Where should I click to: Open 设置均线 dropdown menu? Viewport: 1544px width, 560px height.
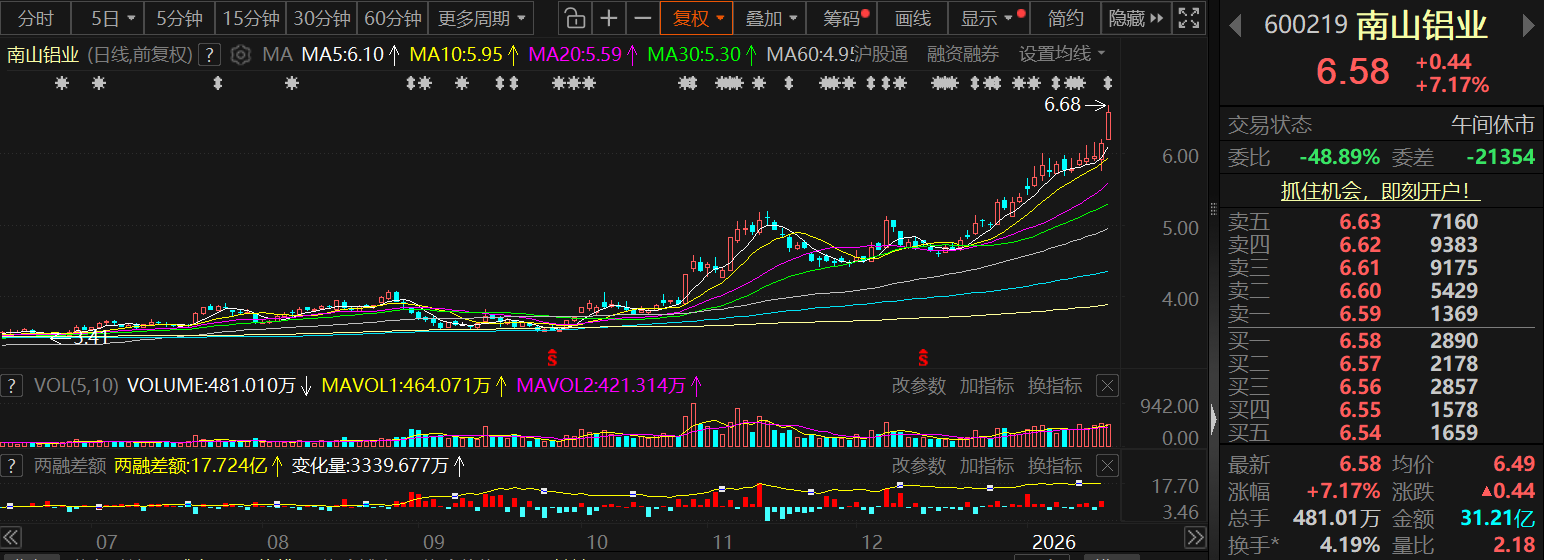[1061, 54]
